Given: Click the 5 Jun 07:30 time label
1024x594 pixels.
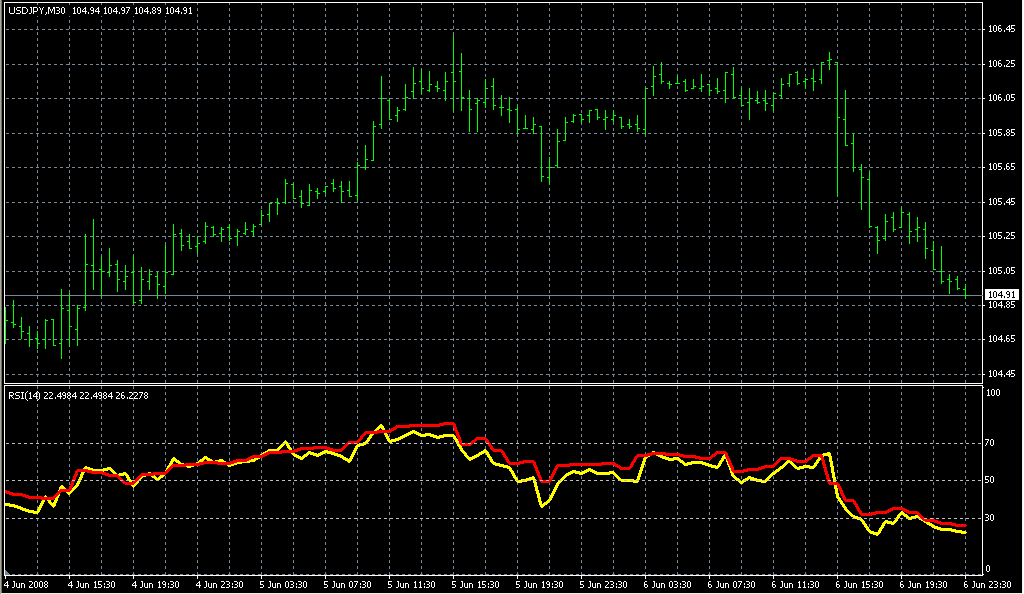Looking at the screenshot, I should (x=348, y=585).
